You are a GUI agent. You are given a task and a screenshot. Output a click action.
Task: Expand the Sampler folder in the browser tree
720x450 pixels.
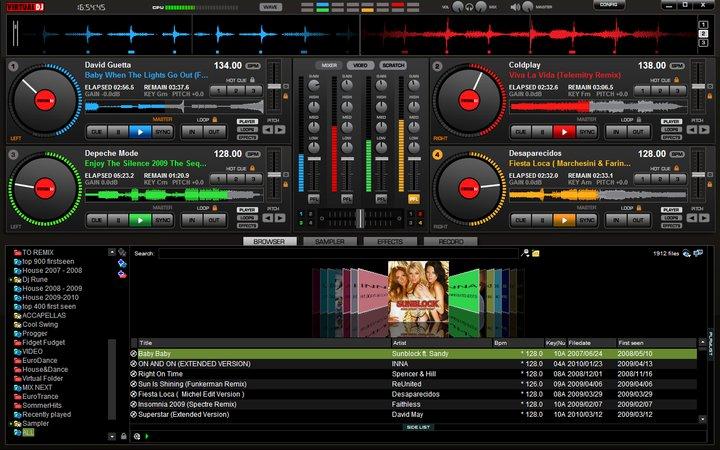coord(9,423)
